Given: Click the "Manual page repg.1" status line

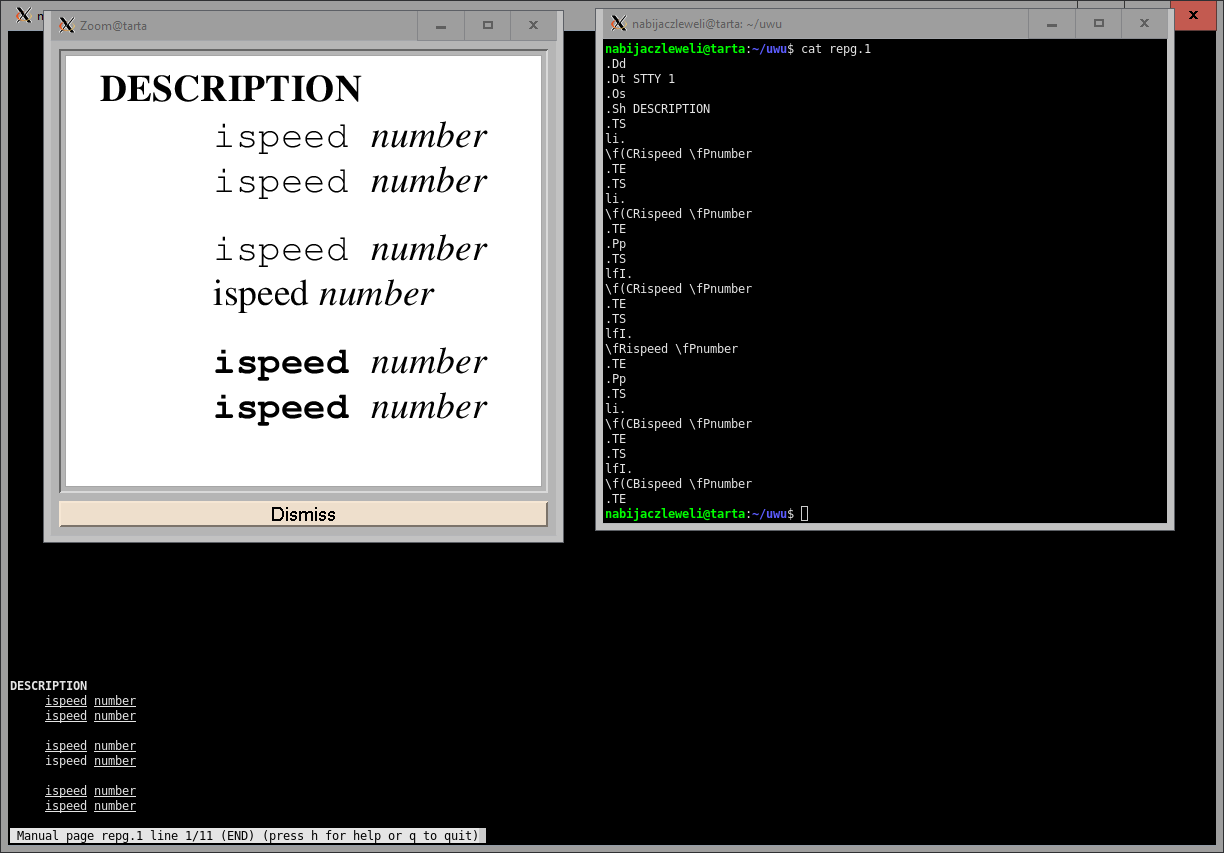Looking at the screenshot, I should point(248,836).
